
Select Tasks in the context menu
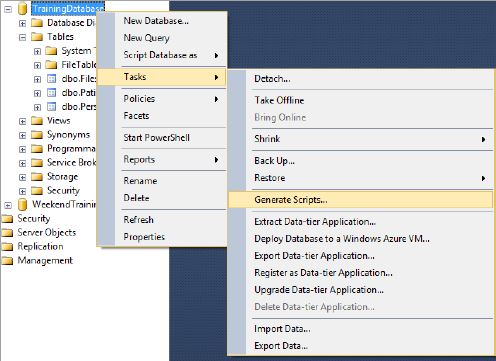point(161,77)
